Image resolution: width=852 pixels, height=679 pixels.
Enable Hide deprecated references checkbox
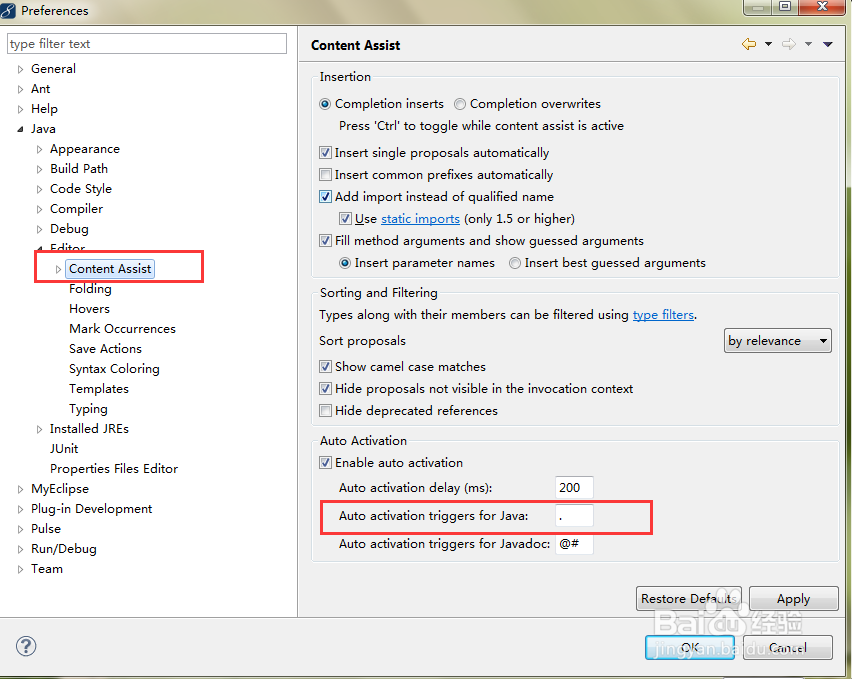(x=325, y=411)
